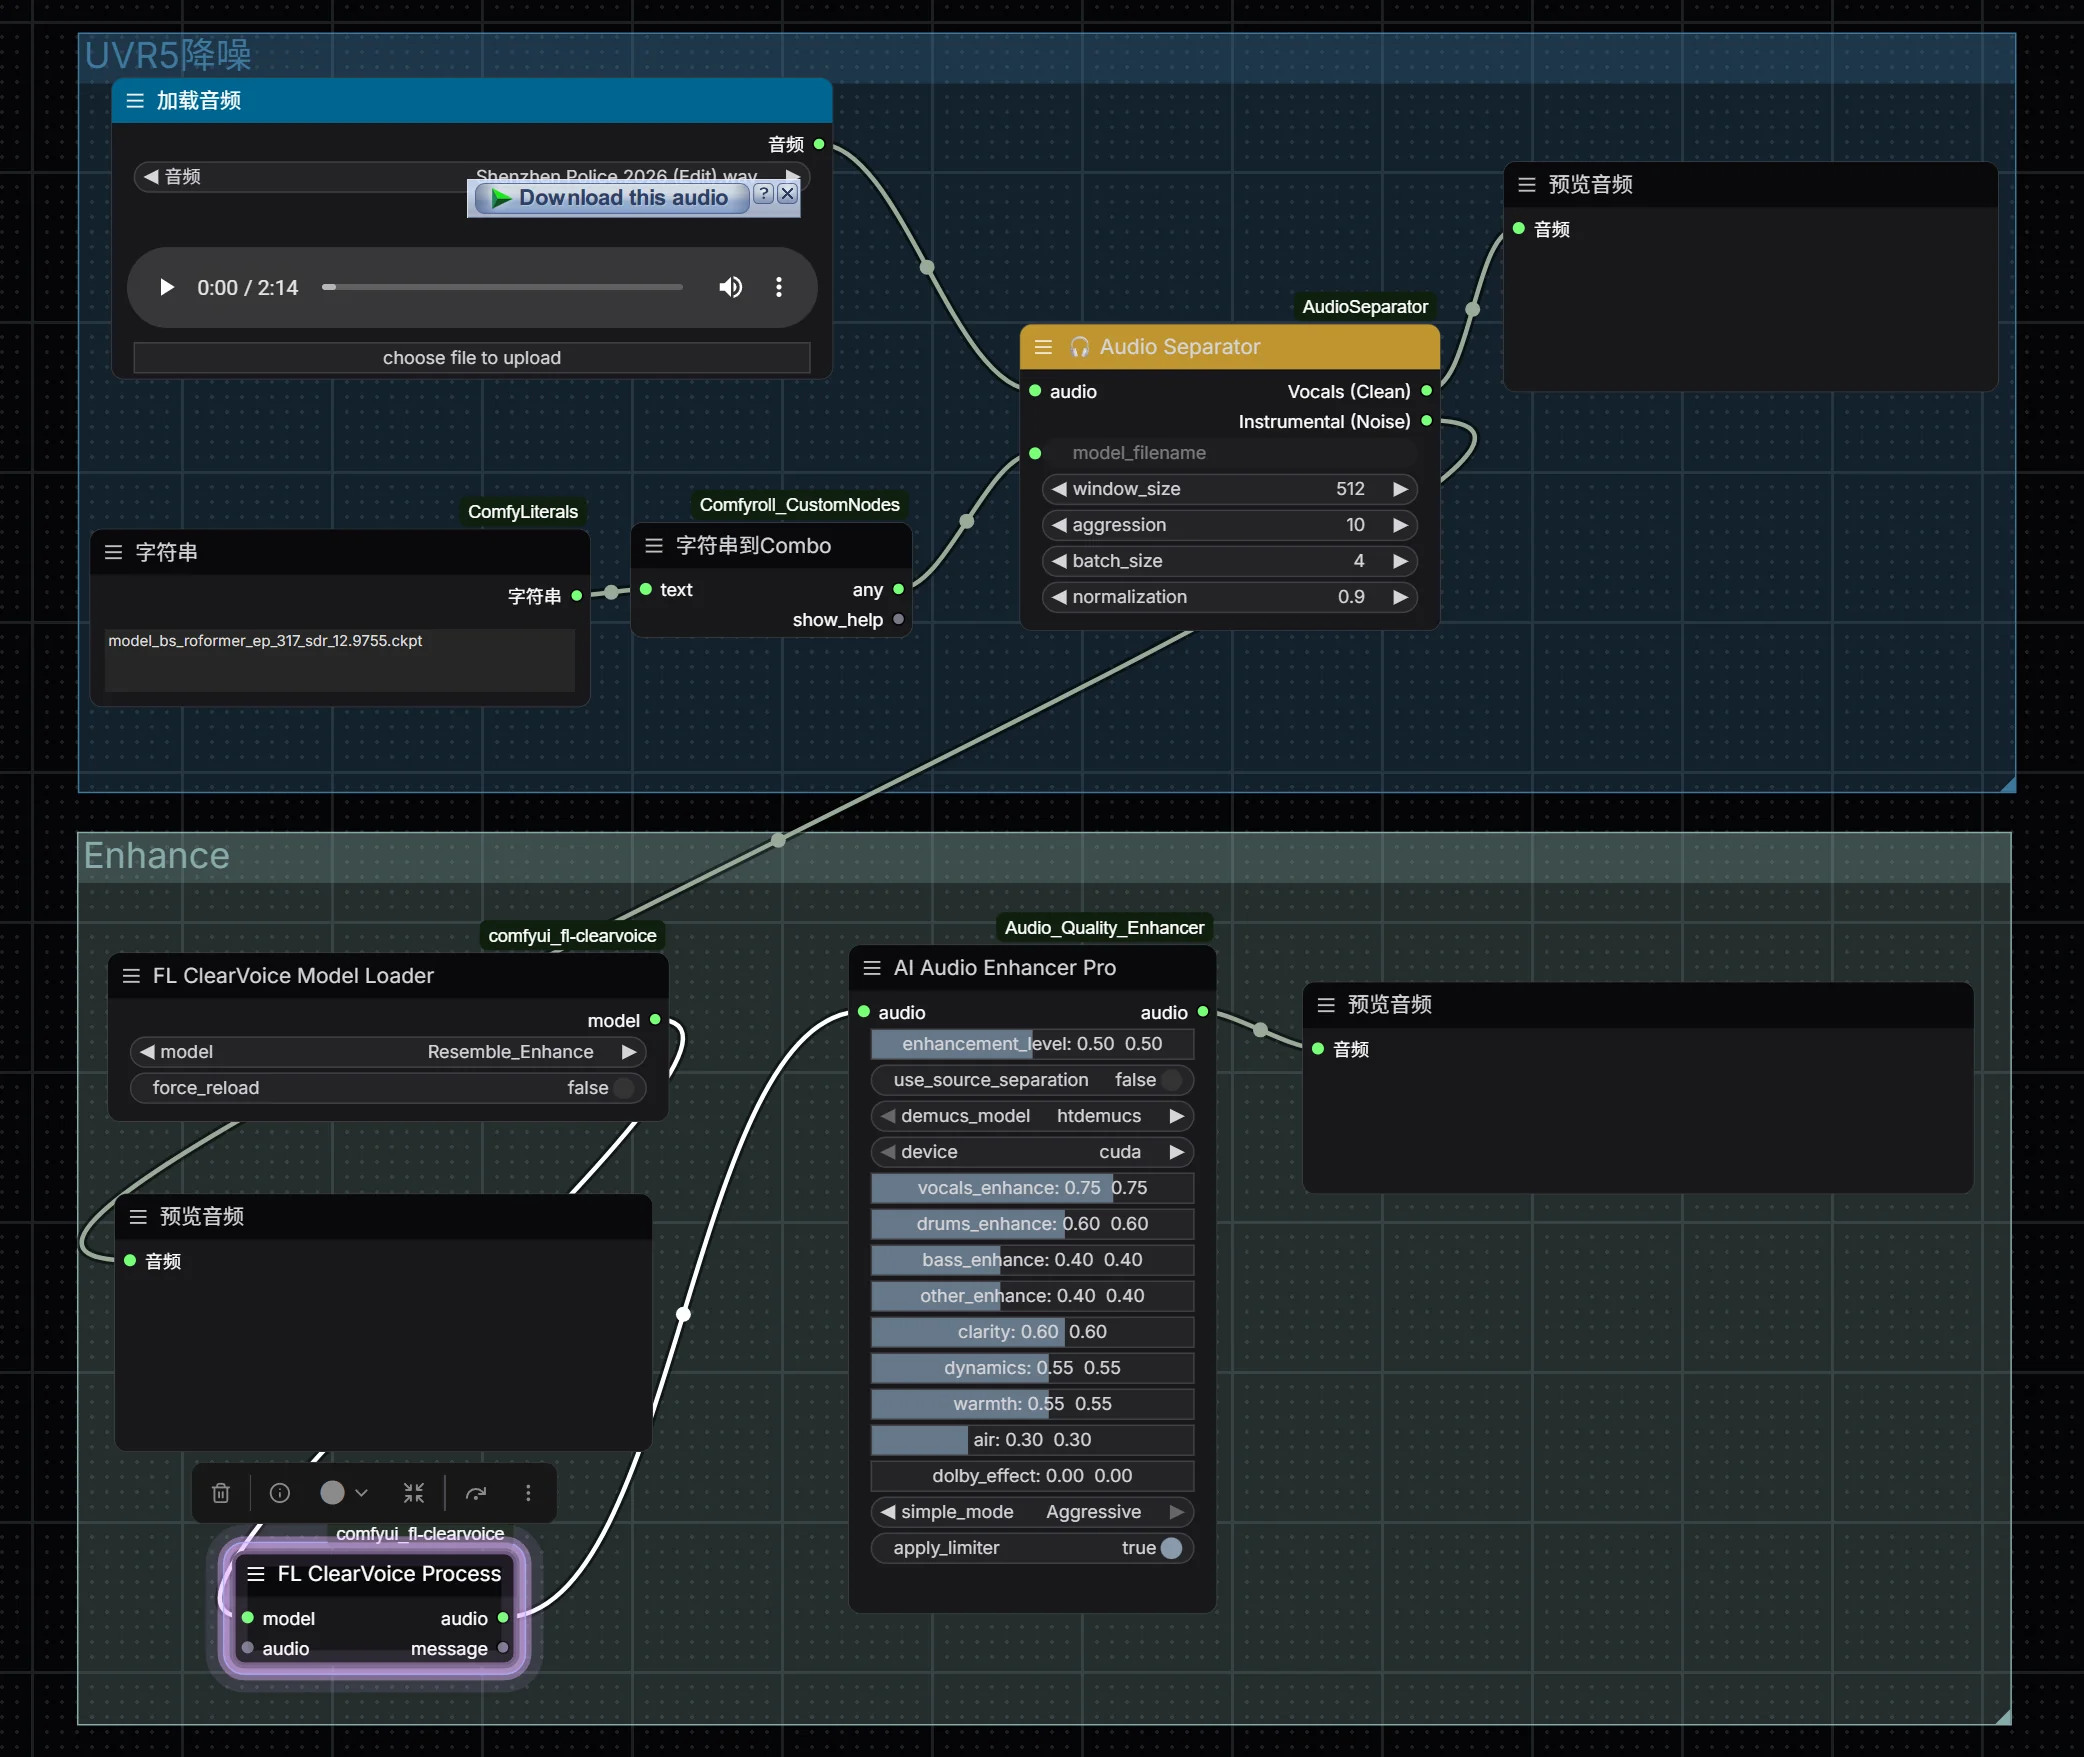Click the info icon in node toolbar
Image resolution: width=2084 pixels, height=1757 pixels.
(x=280, y=1493)
